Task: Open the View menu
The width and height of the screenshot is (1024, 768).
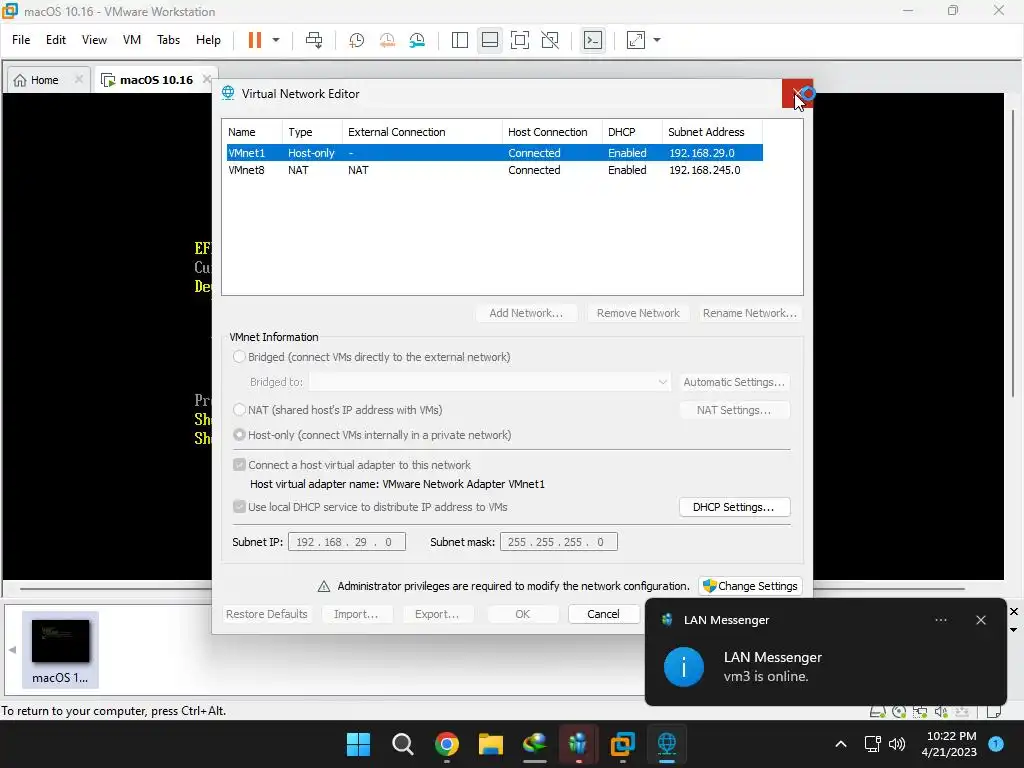Action: pyautogui.click(x=94, y=40)
